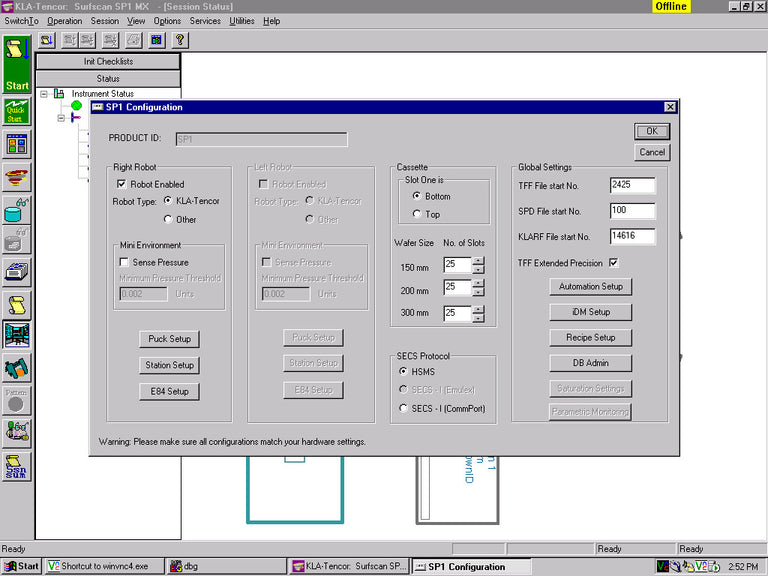
Task: Click the Quick Start sidebar icon
Action: point(17,111)
